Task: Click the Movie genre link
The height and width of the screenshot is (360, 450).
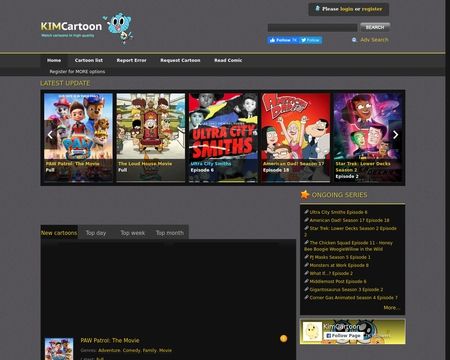Action: click(165, 350)
